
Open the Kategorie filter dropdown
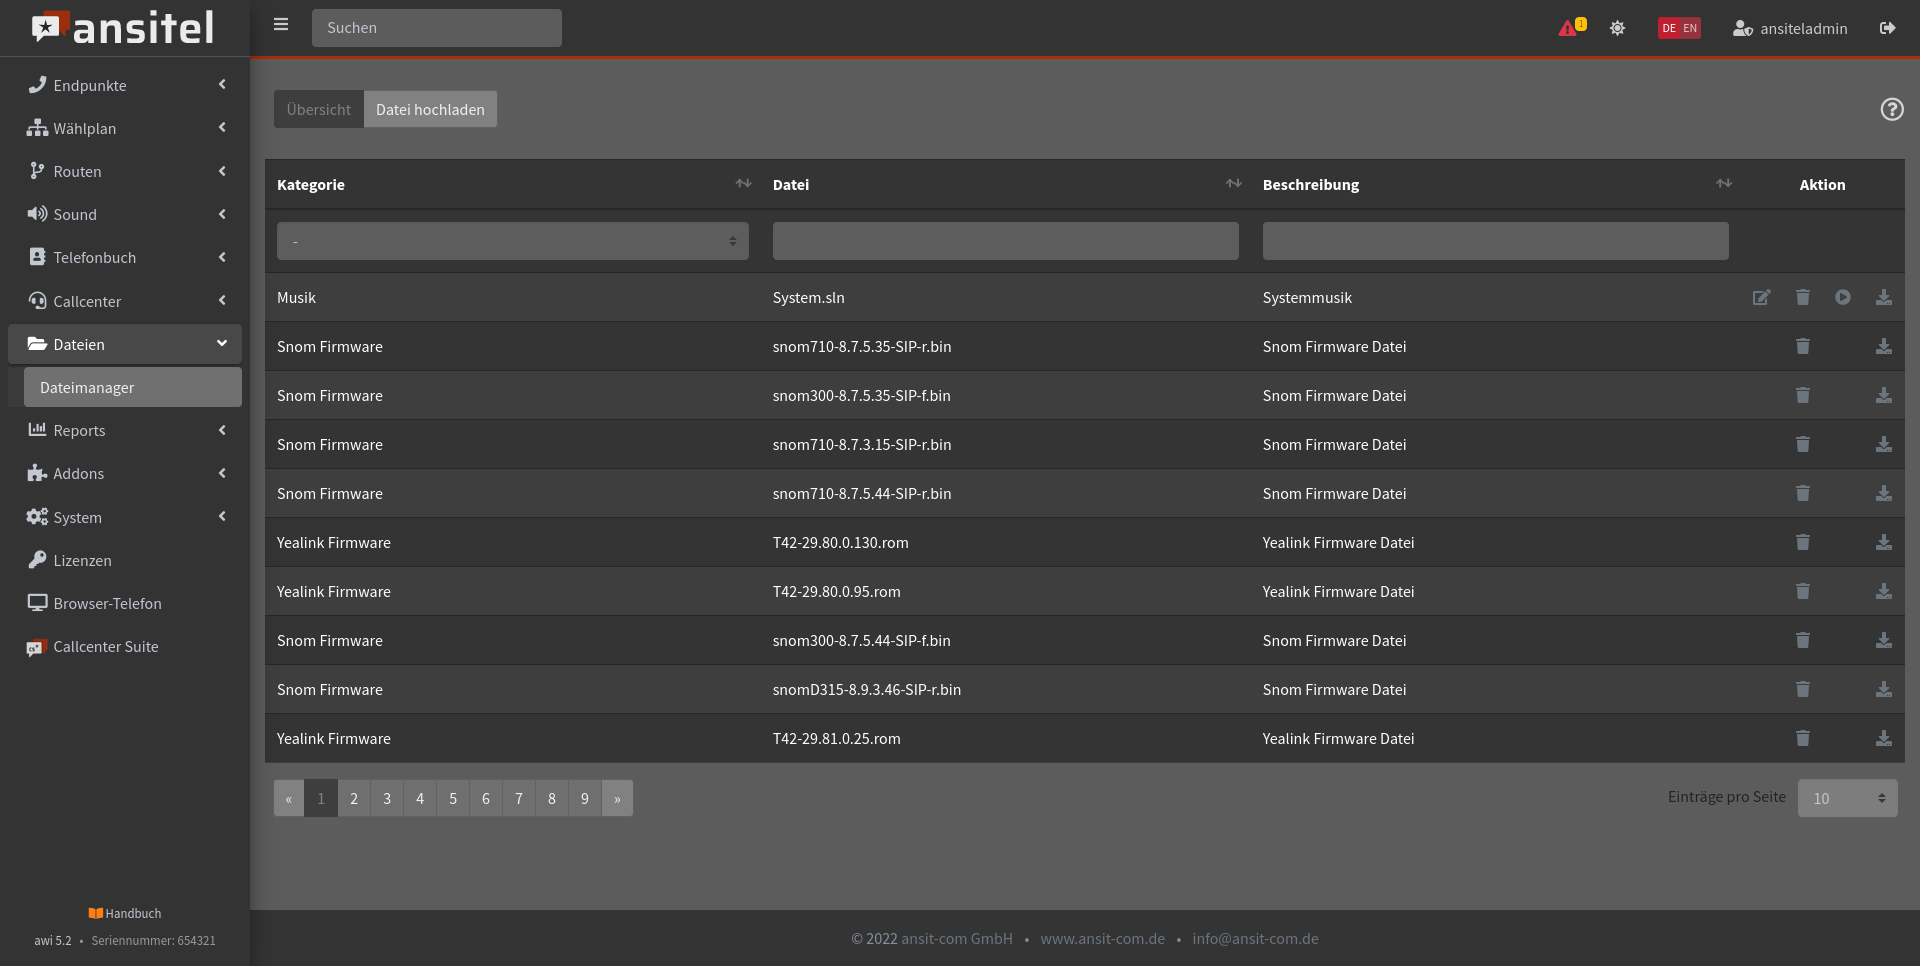(x=512, y=241)
